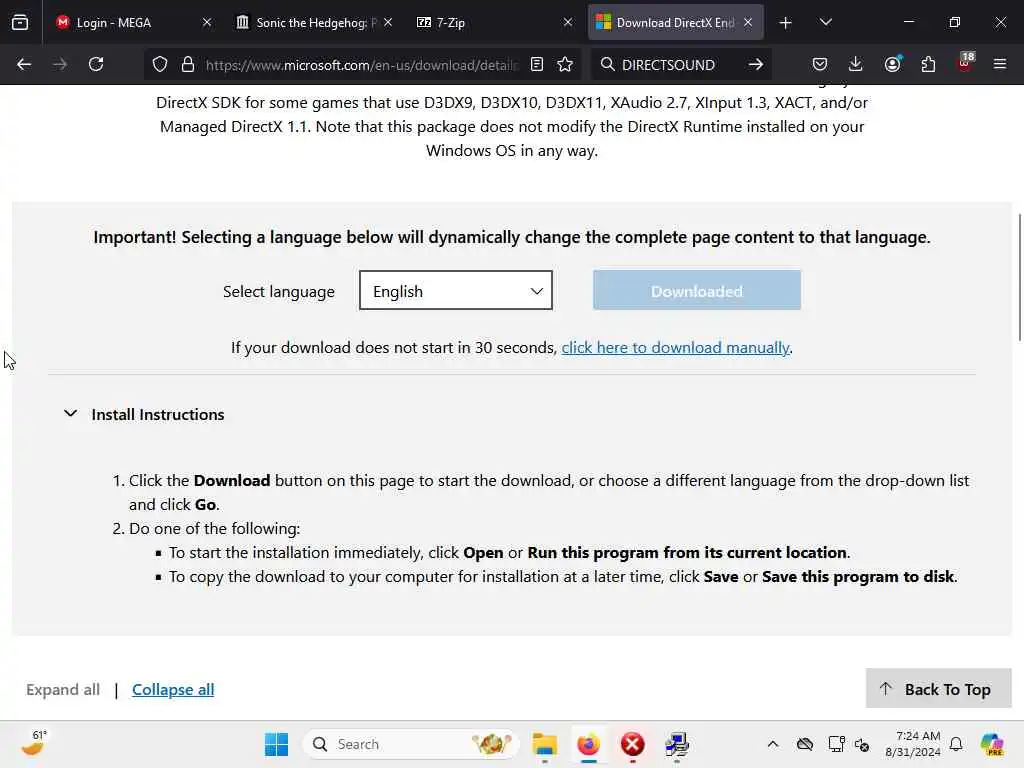Launch Copilot preview from taskbar
Viewport: 1024px width, 768px height.
[x=992, y=744]
